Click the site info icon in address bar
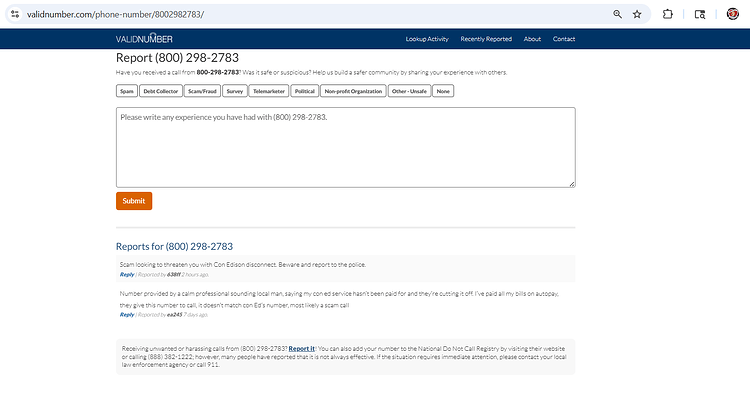 15,14
